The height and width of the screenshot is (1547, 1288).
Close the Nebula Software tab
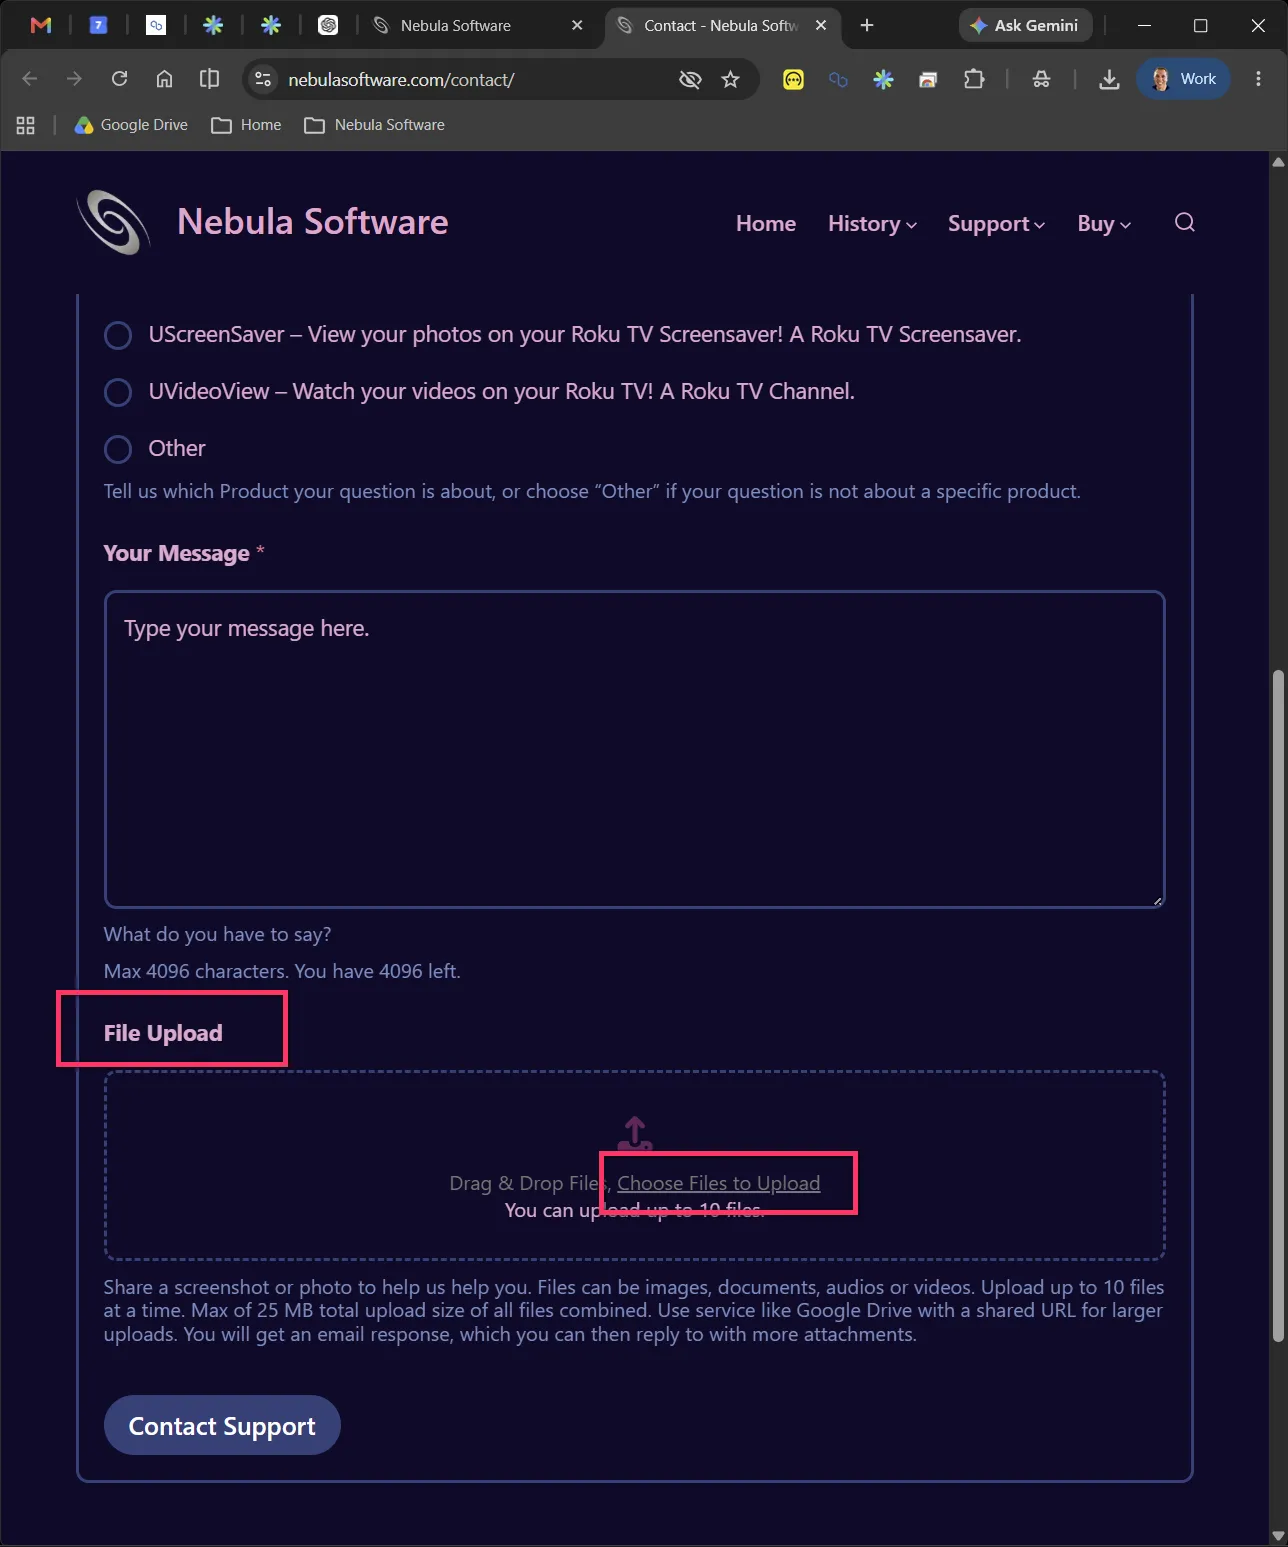click(x=577, y=25)
